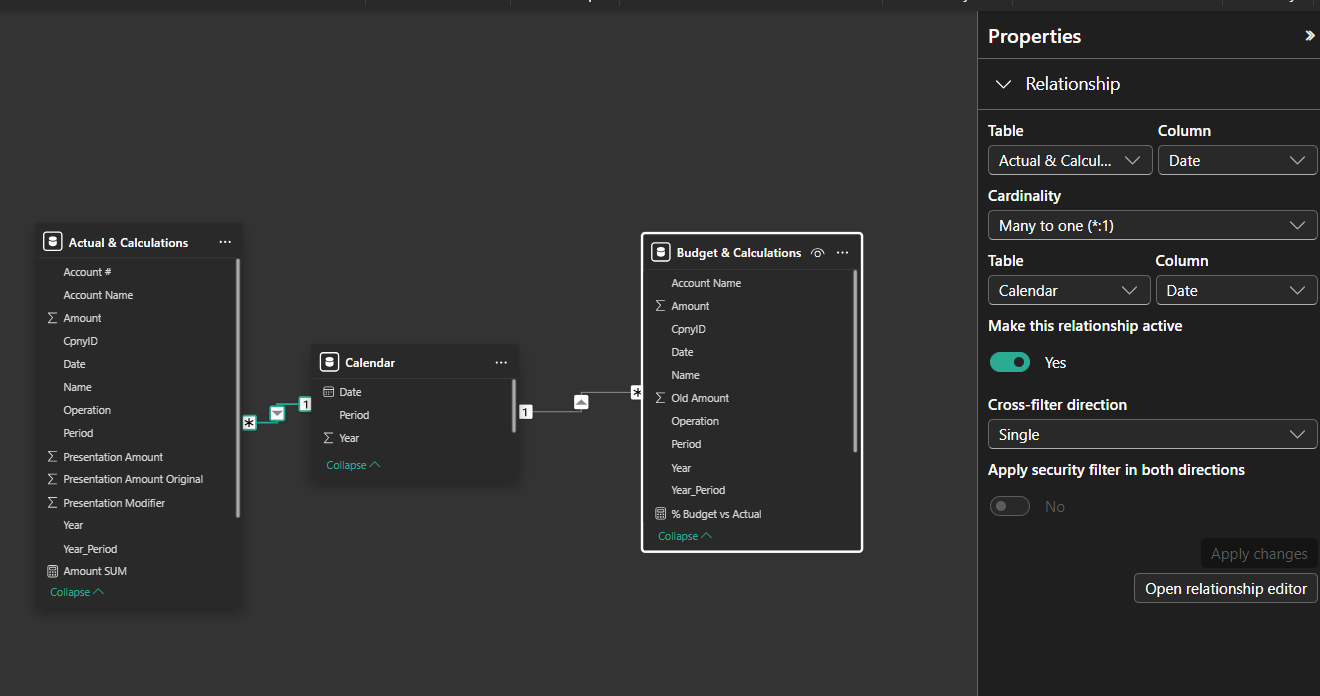This screenshot has width=1320, height=696.
Task: Collapse the Properties pane with double chevron
Action: [1309, 36]
